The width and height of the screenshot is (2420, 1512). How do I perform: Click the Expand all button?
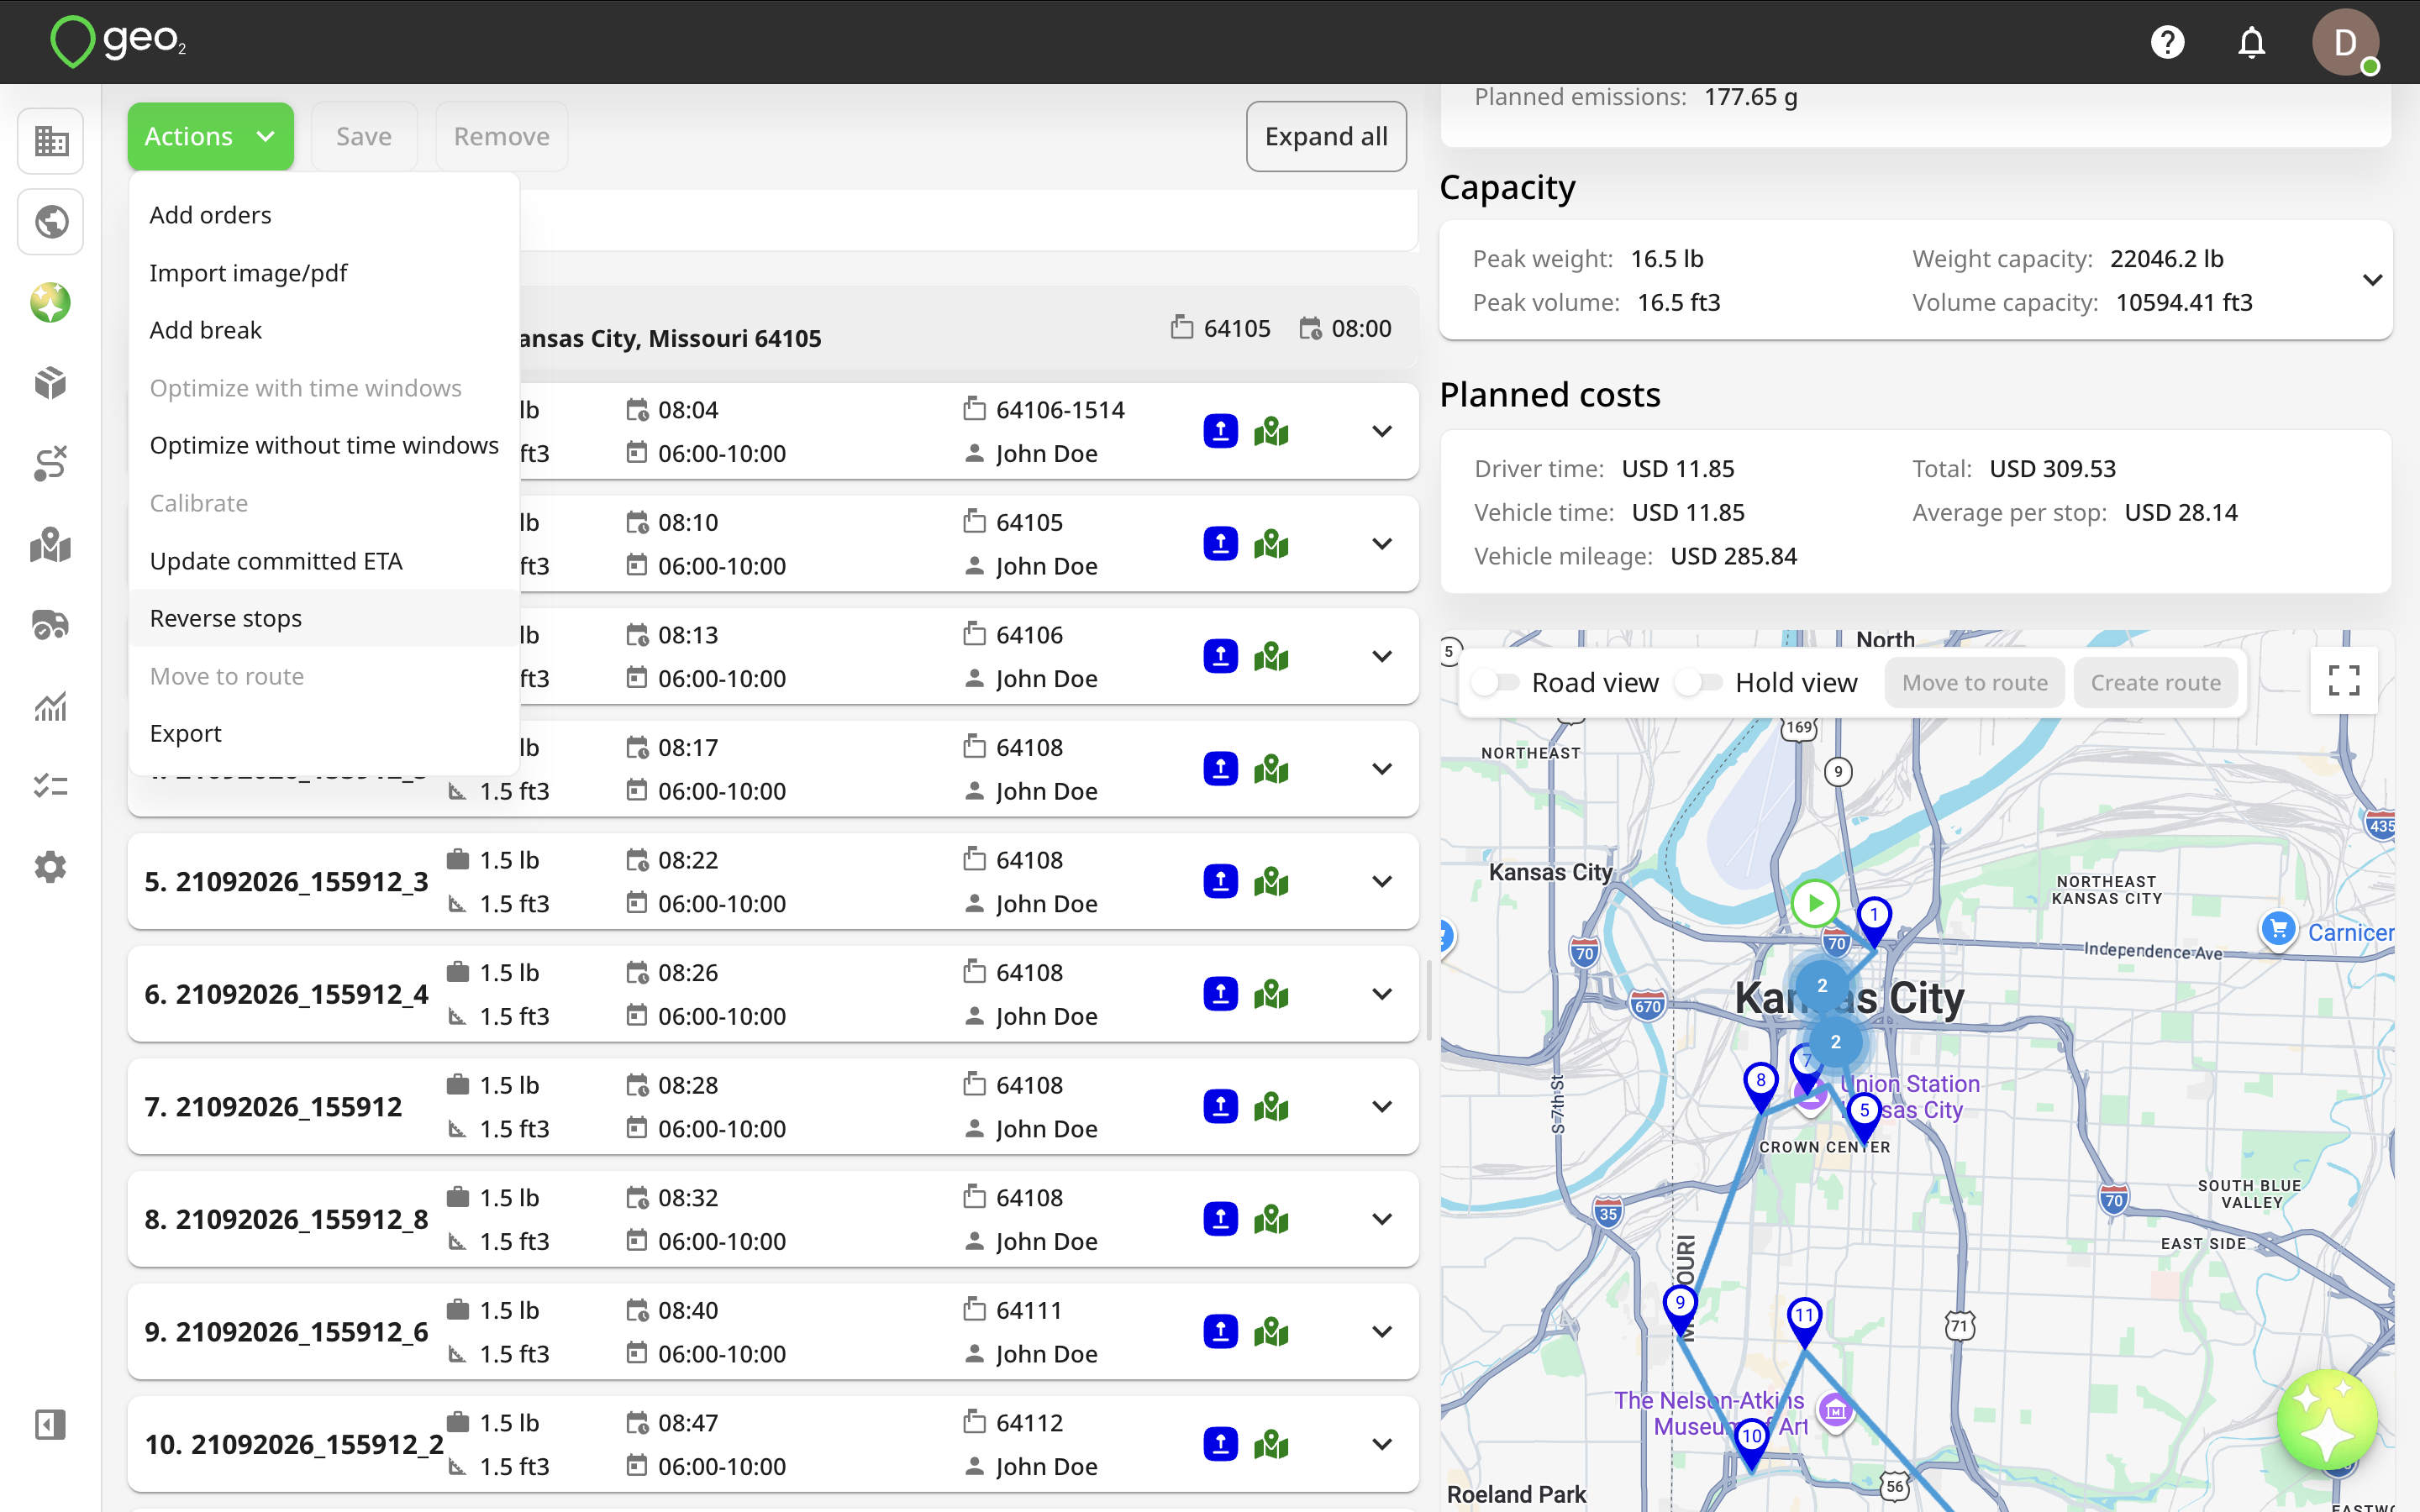[x=1326, y=136]
